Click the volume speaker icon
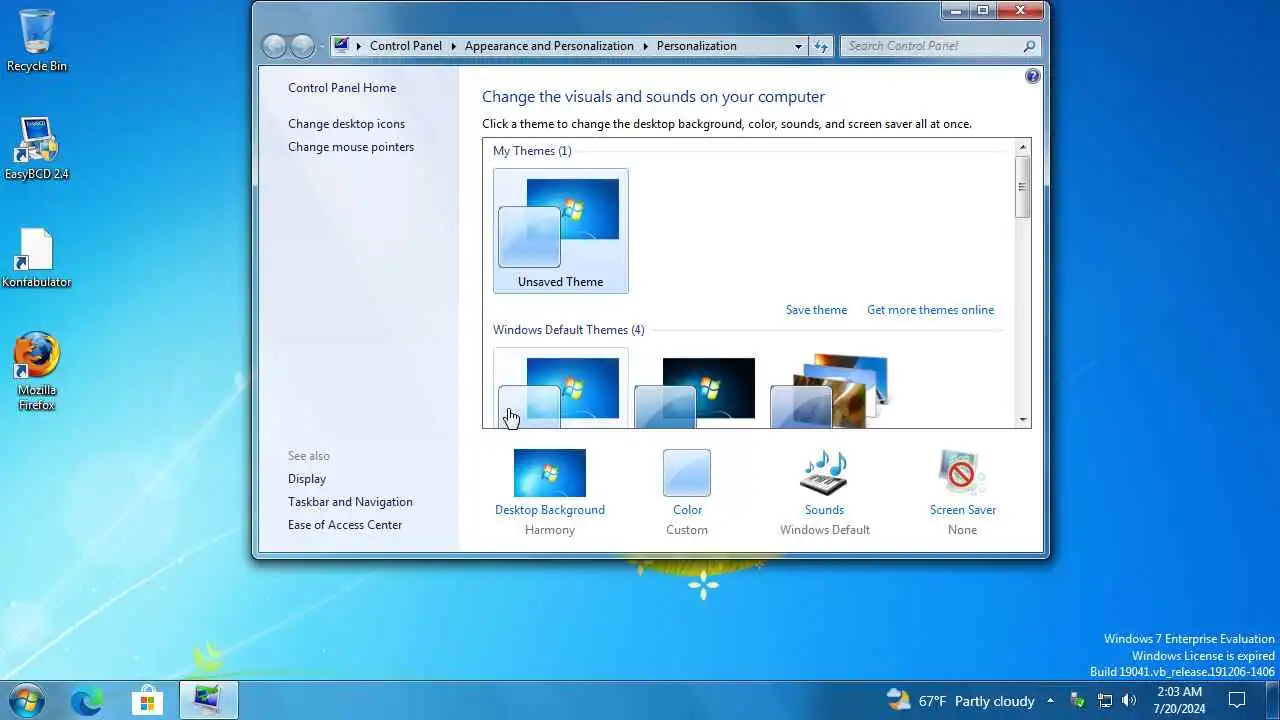Image resolution: width=1280 pixels, height=720 pixels. click(1130, 700)
